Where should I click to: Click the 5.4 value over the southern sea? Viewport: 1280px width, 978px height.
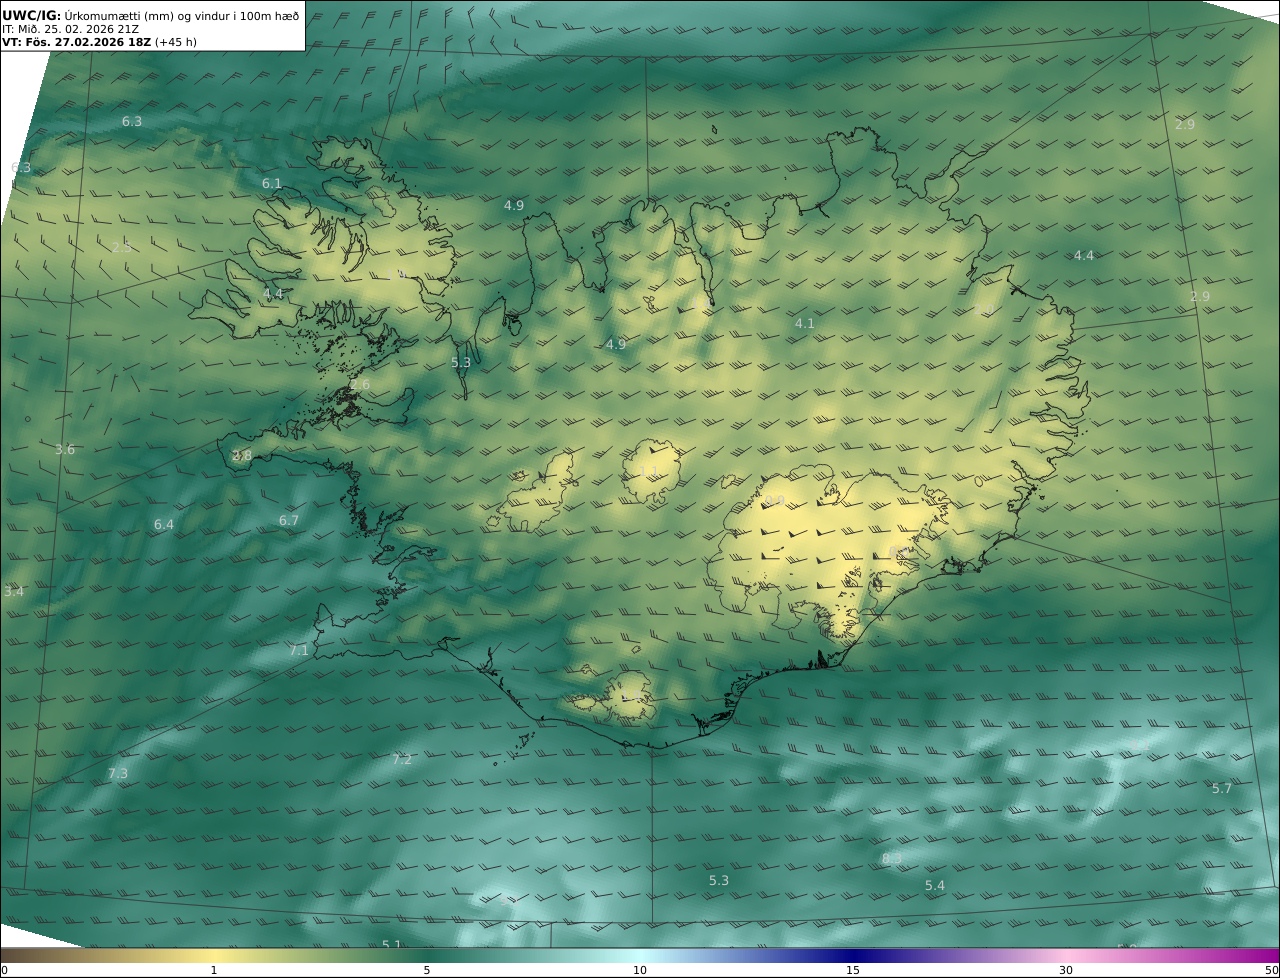(x=935, y=886)
